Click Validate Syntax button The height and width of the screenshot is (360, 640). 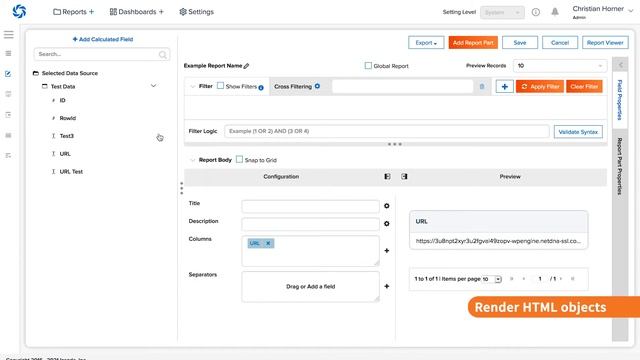[578, 132]
